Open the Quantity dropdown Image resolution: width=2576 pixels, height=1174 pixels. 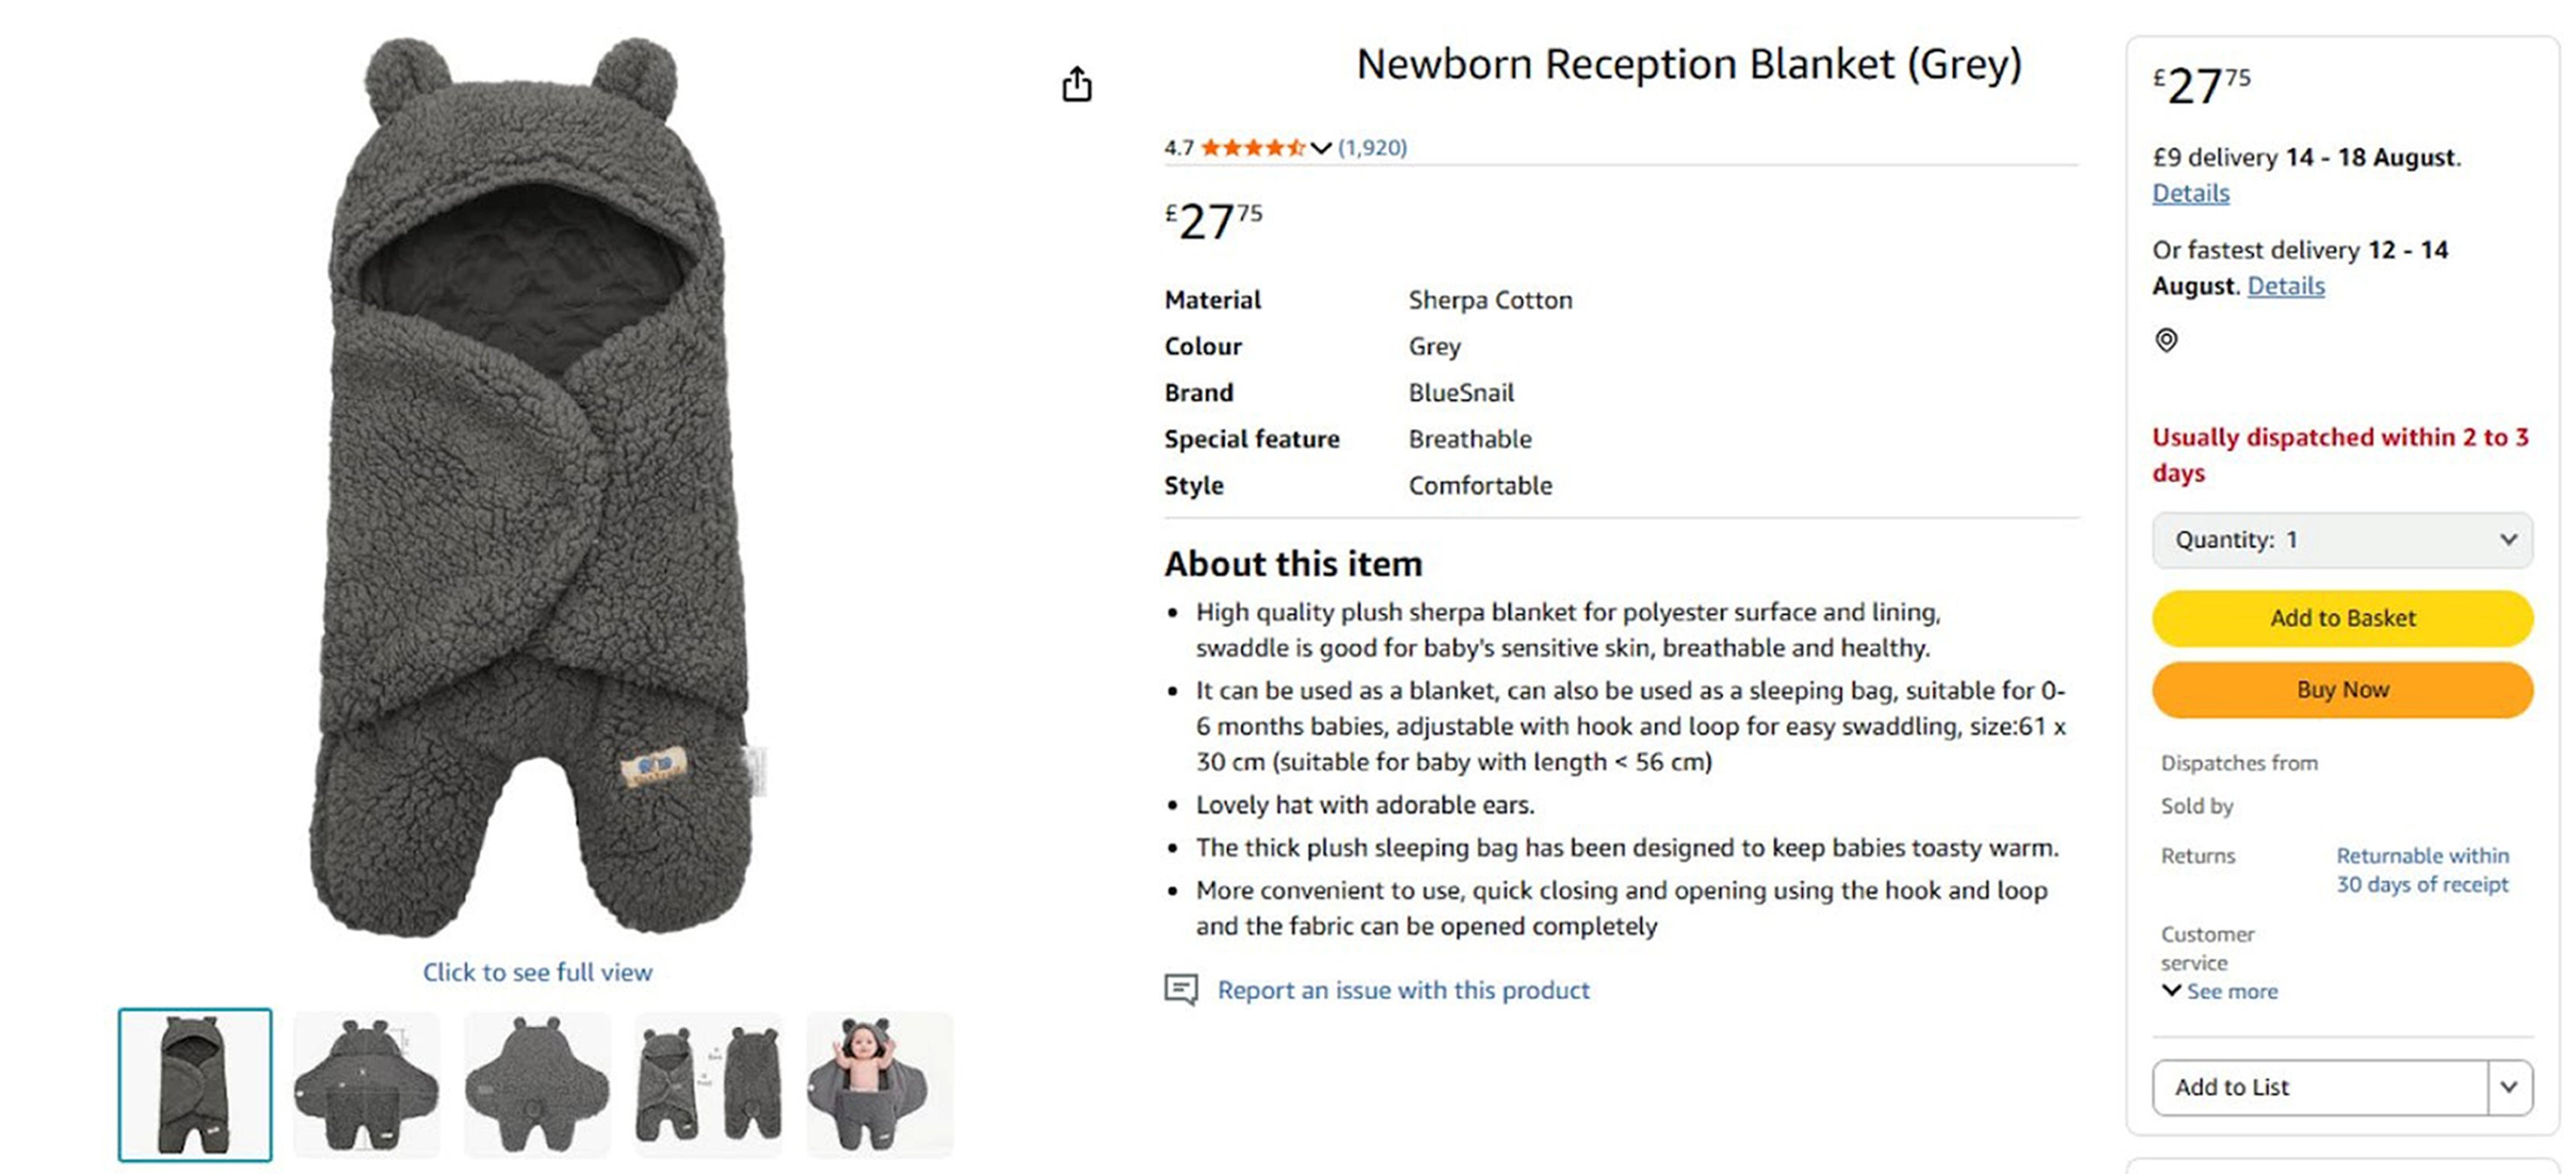[2342, 540]
